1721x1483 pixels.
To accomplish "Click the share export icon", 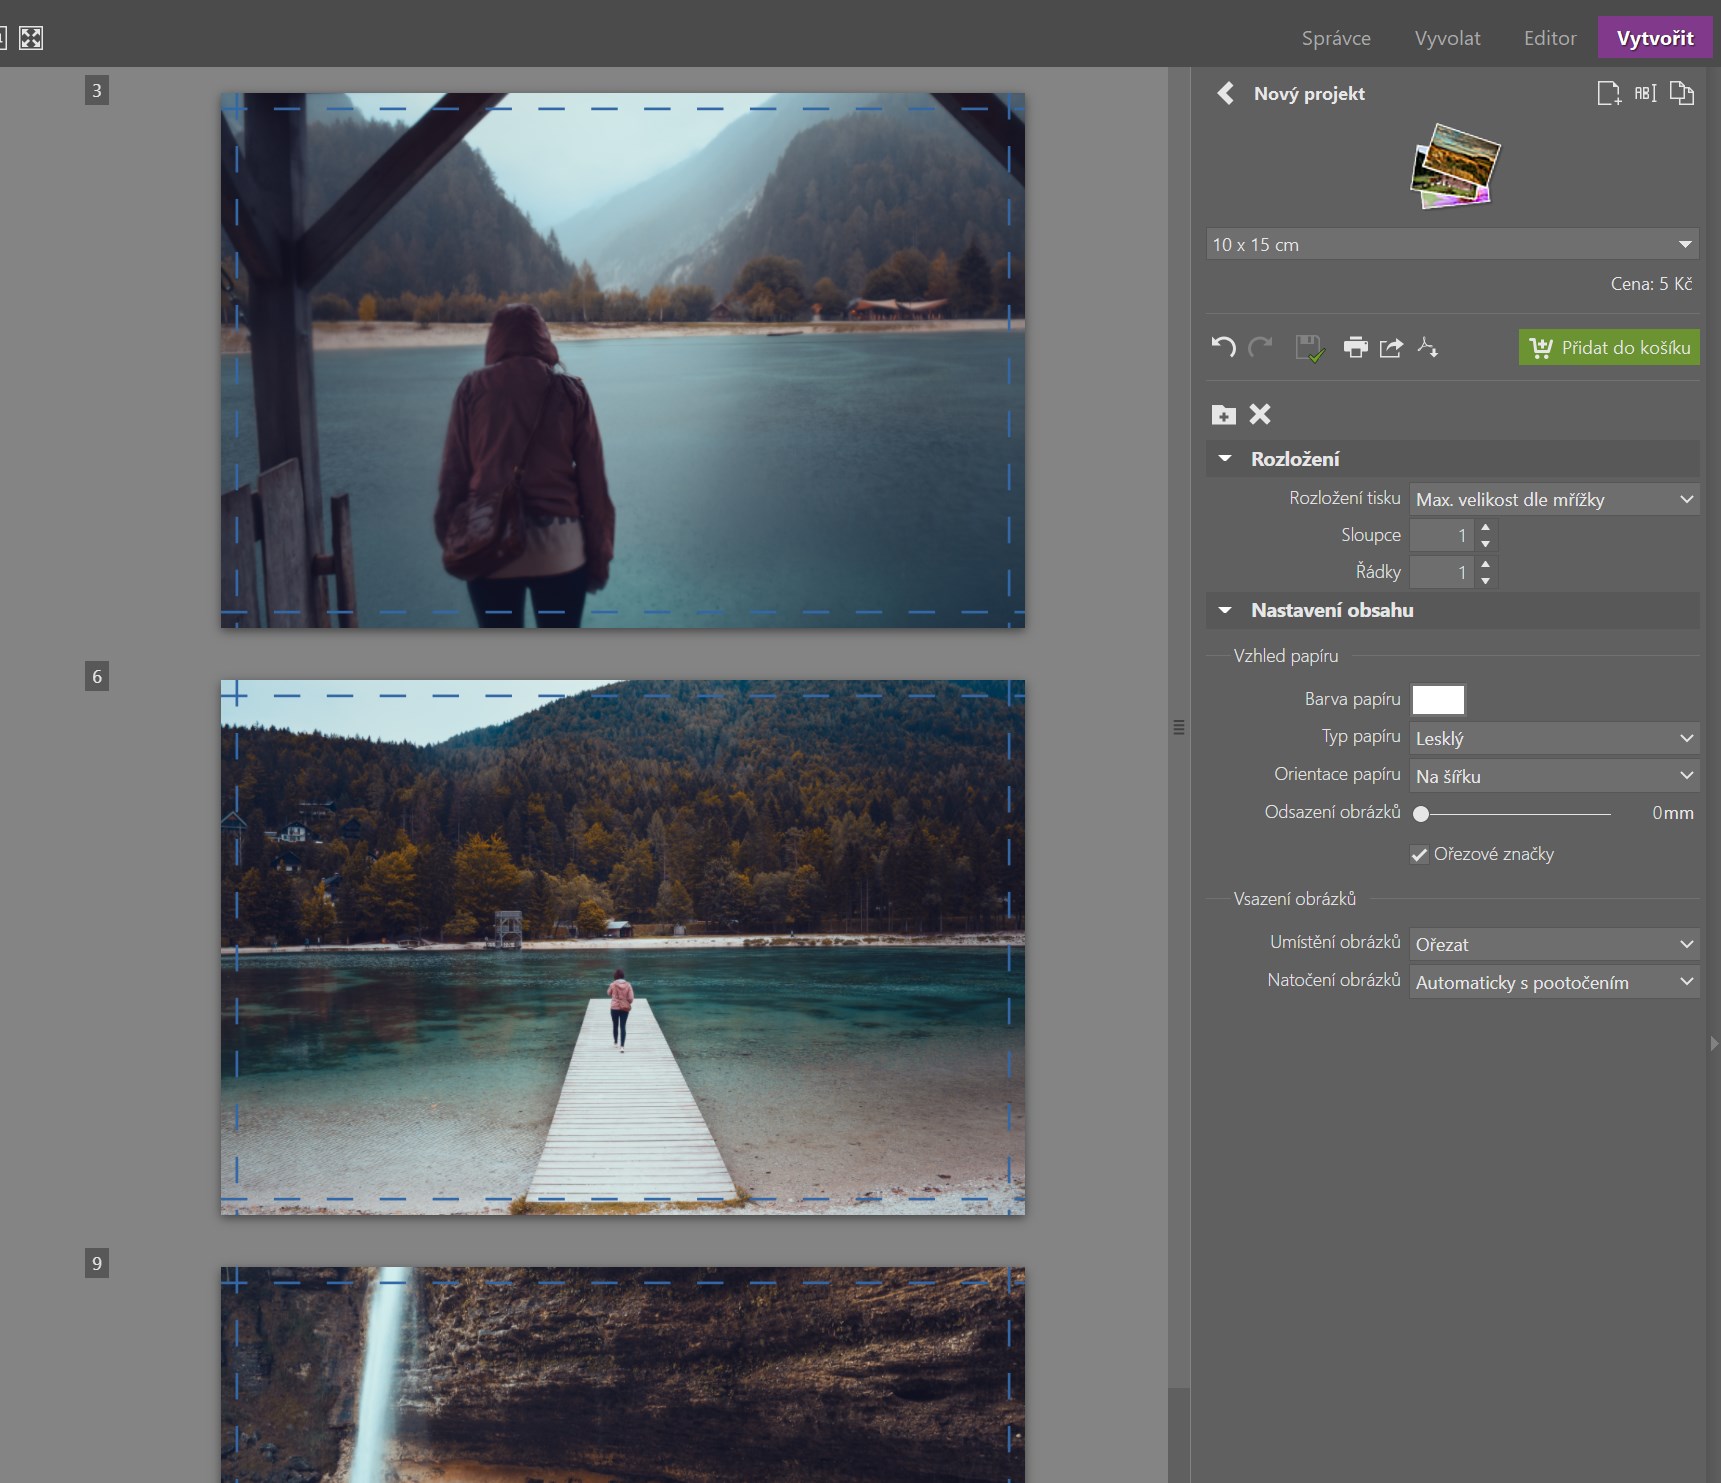I will point(1391,347).
